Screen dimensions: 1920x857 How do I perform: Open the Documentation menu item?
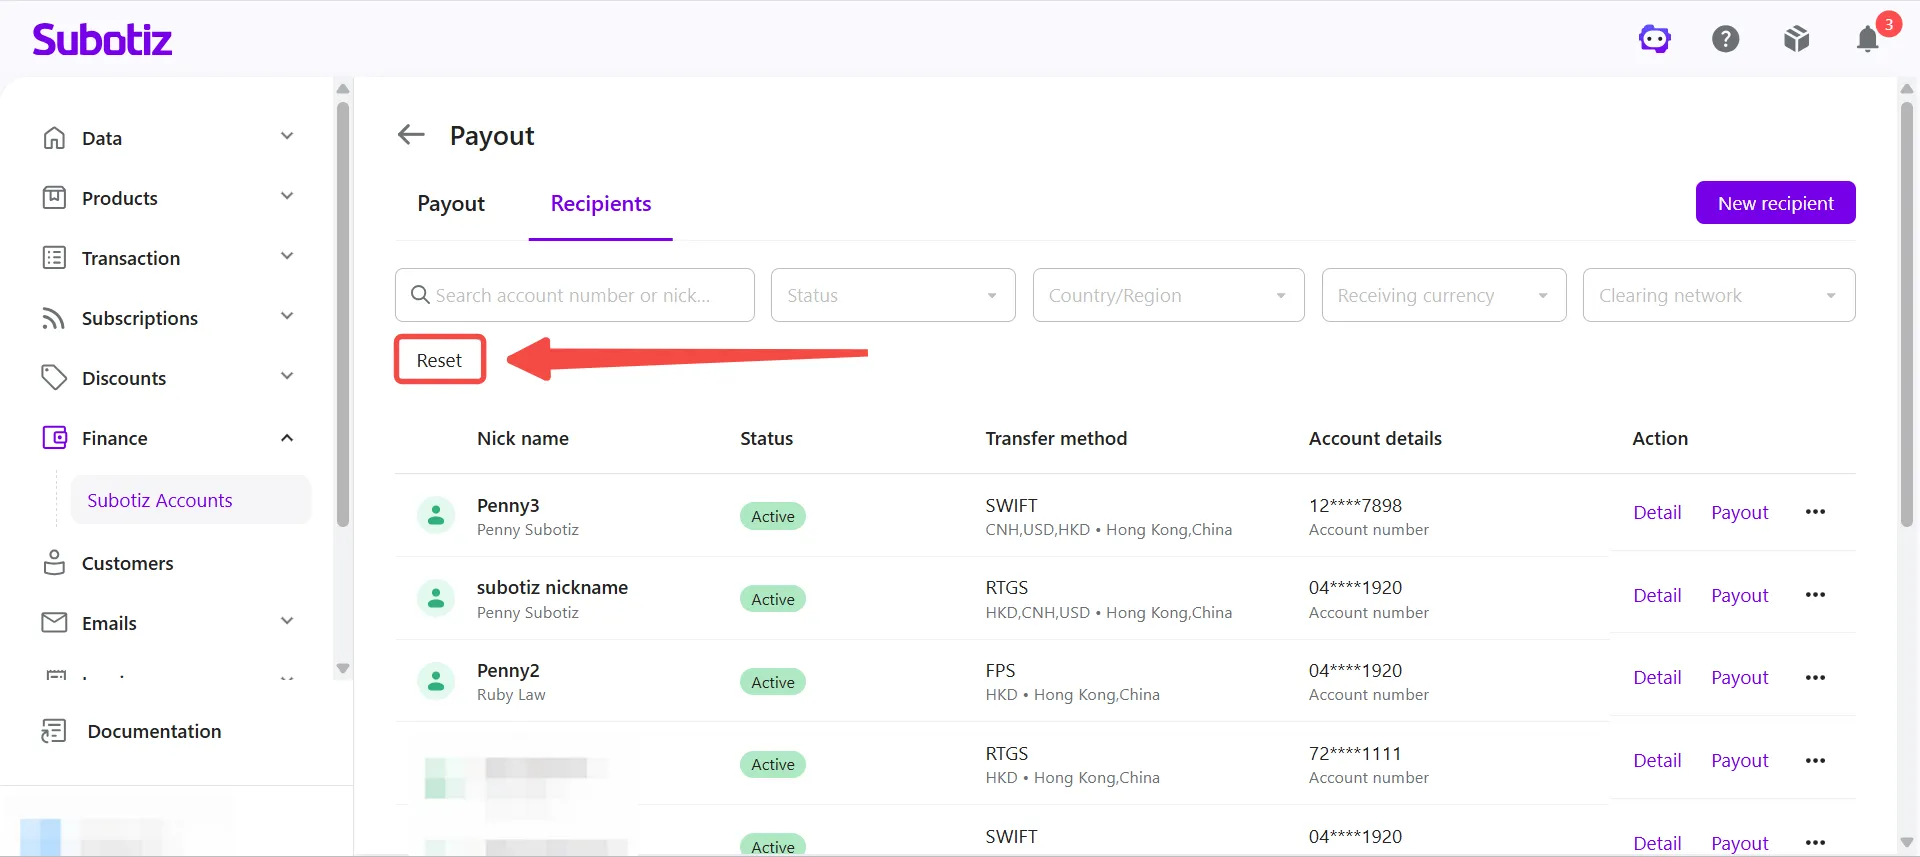pyautogui.click(x=154, y=732)
